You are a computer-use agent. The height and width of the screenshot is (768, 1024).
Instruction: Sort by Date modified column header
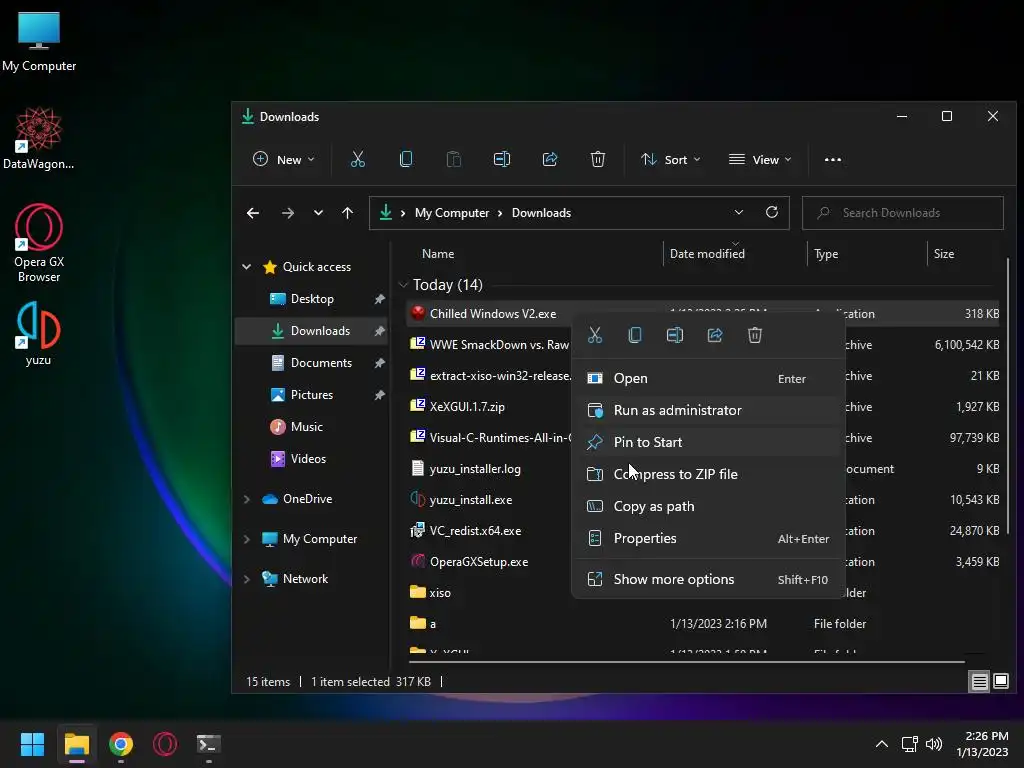pyautogui.click(x=707, y=253)
